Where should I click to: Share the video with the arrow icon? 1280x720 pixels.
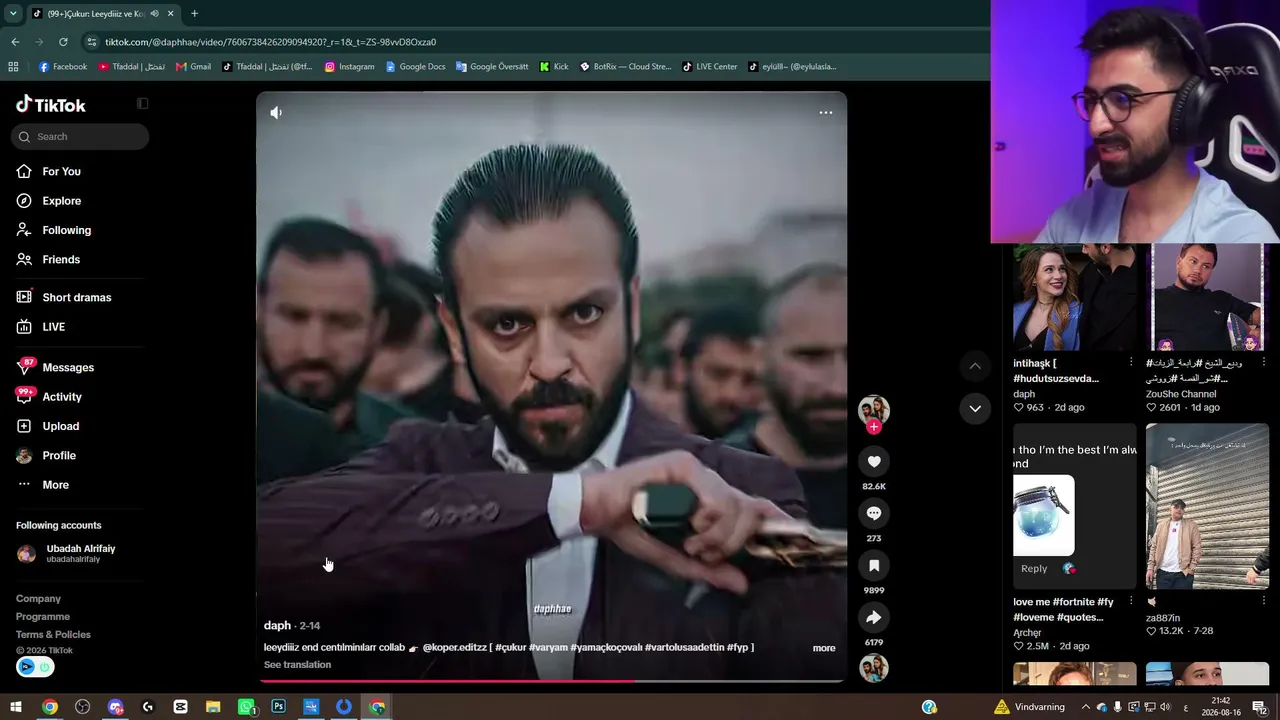click(874, 617)
